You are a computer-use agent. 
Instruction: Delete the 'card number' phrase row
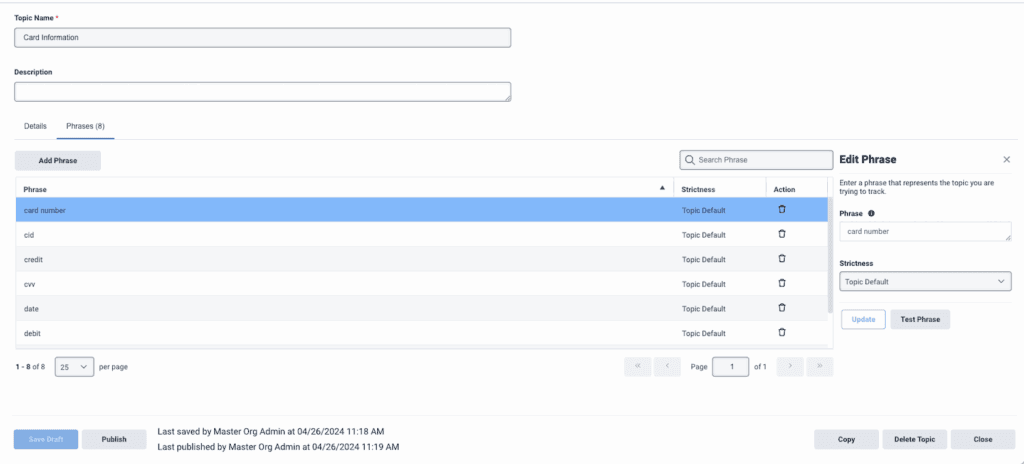pos(782,210)
